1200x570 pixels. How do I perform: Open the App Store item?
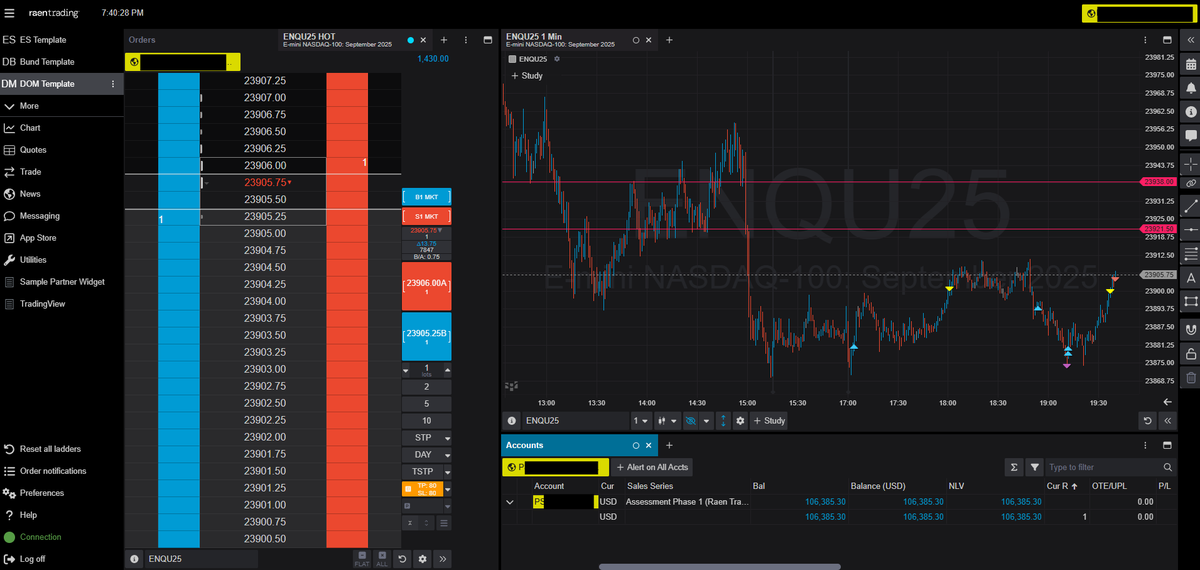coord(62,238)
